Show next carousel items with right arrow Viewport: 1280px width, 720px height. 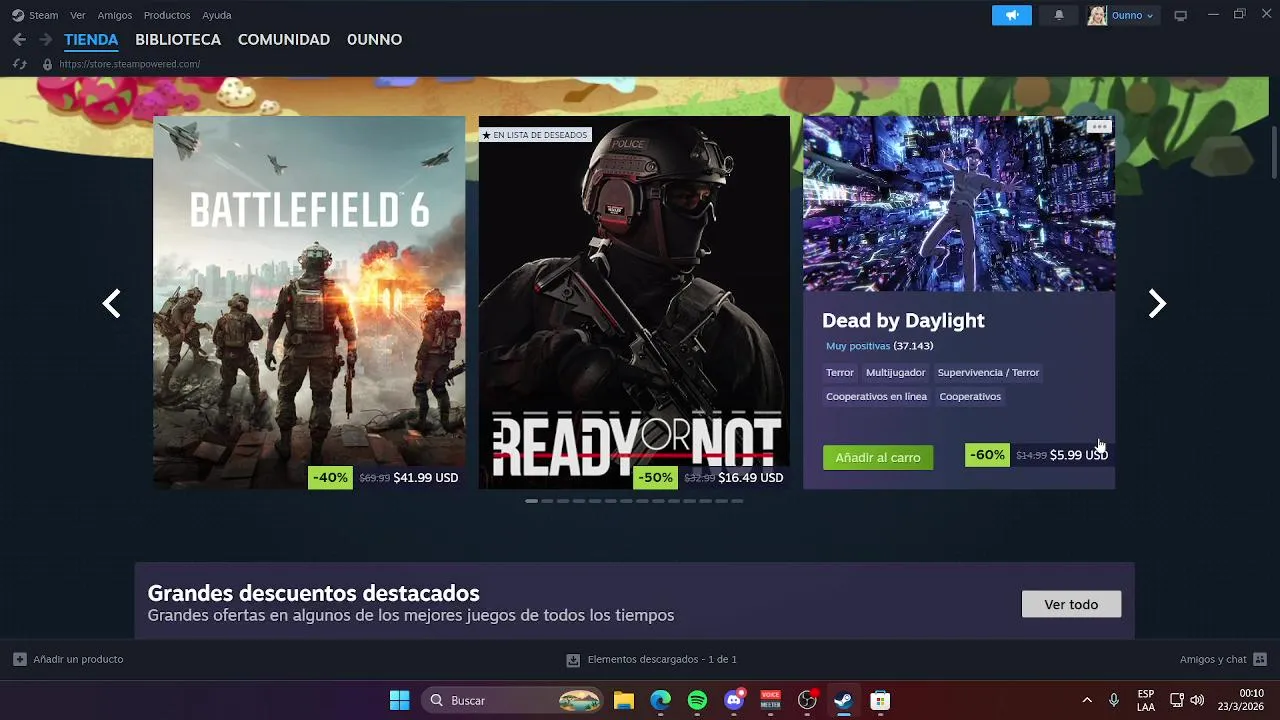tap(1157, 303)
